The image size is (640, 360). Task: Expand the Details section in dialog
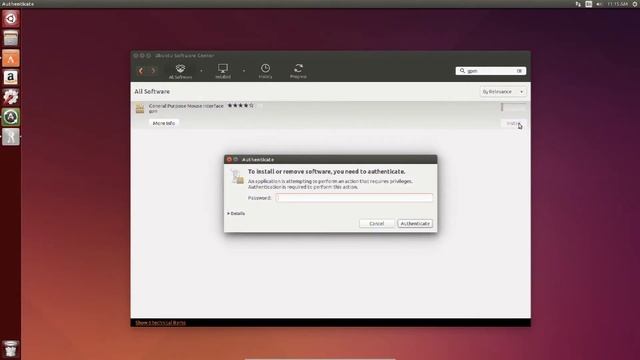pos(236,213)
